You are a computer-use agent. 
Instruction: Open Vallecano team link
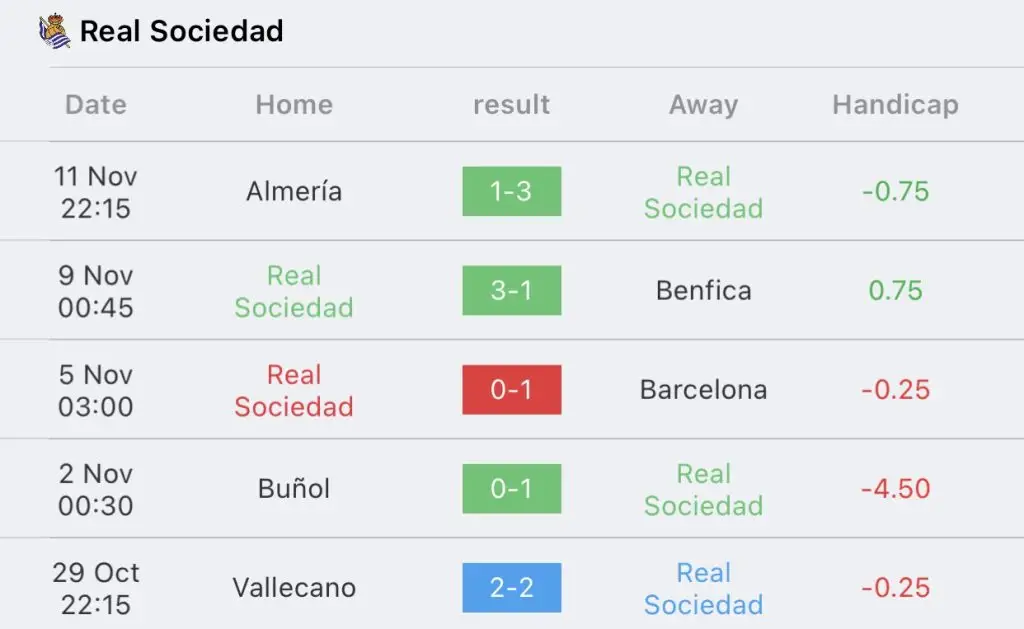coord(294,588)
